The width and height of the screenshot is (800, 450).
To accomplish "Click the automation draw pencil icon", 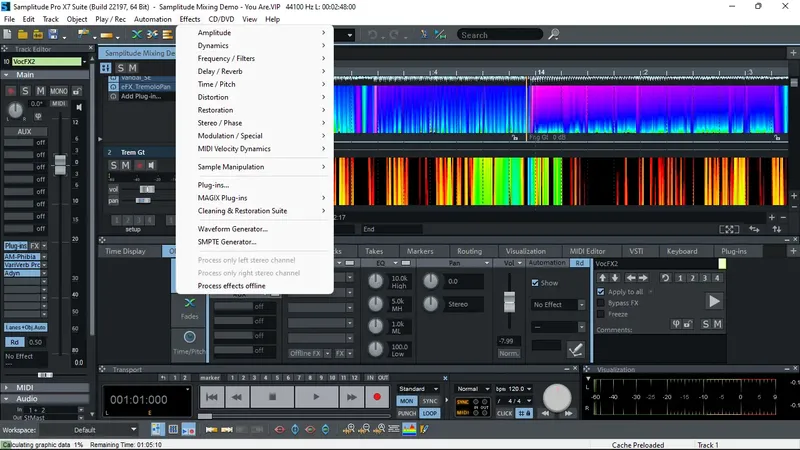I will (x=575, y=349).
